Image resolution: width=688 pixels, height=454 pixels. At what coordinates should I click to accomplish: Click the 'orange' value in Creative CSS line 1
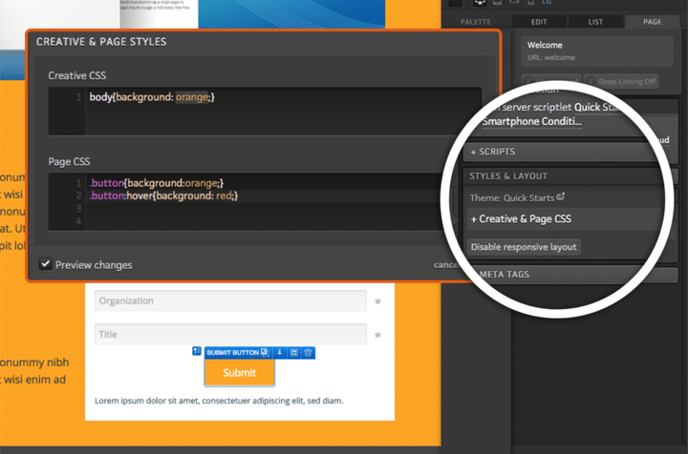point(192,97)
